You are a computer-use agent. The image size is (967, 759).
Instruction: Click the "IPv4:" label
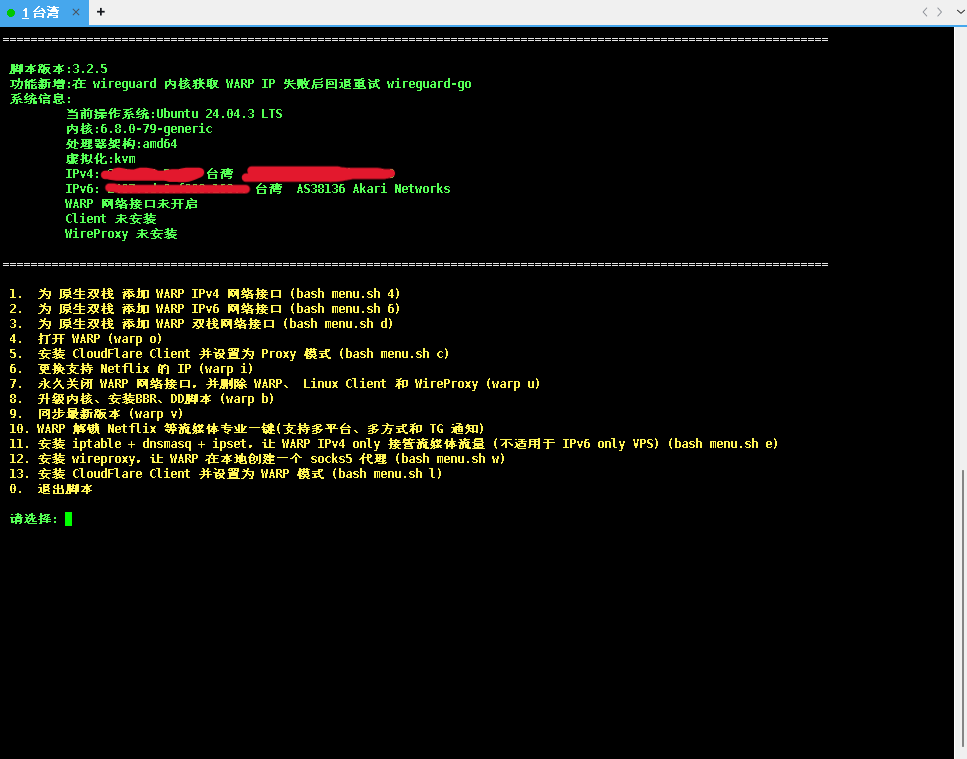coord(82,174)
